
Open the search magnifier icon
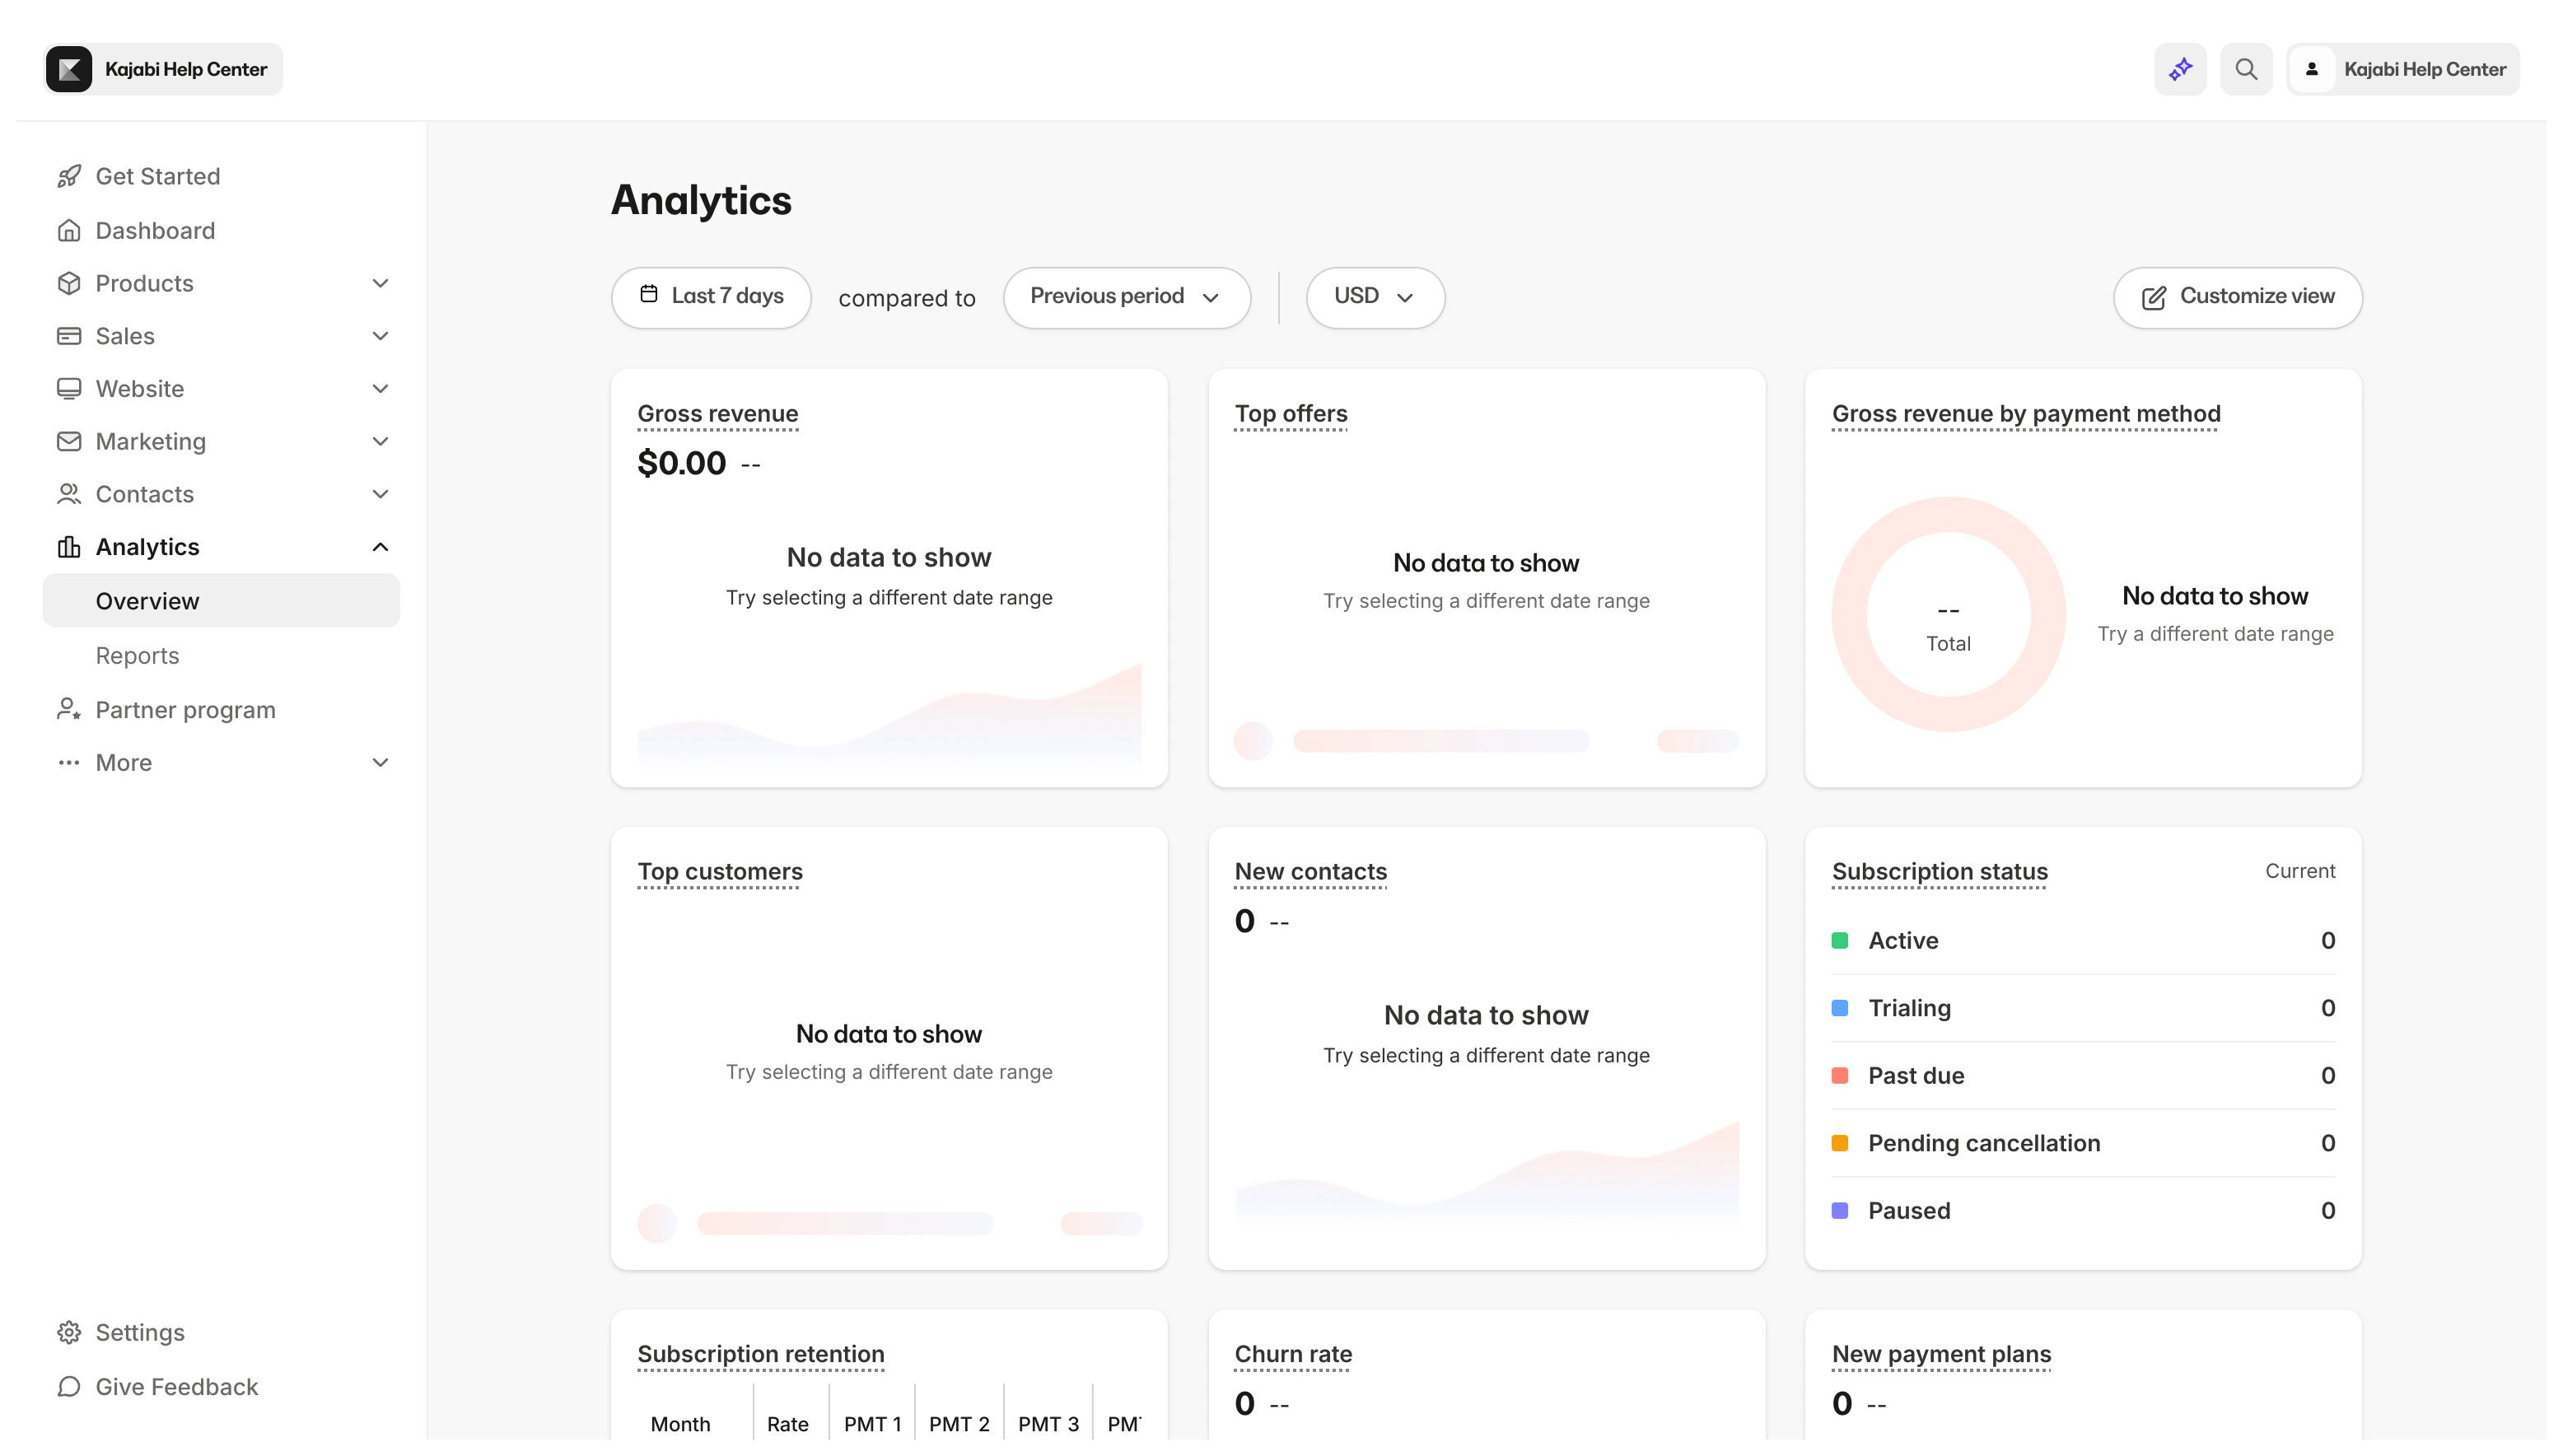(x=2246, y=68)
